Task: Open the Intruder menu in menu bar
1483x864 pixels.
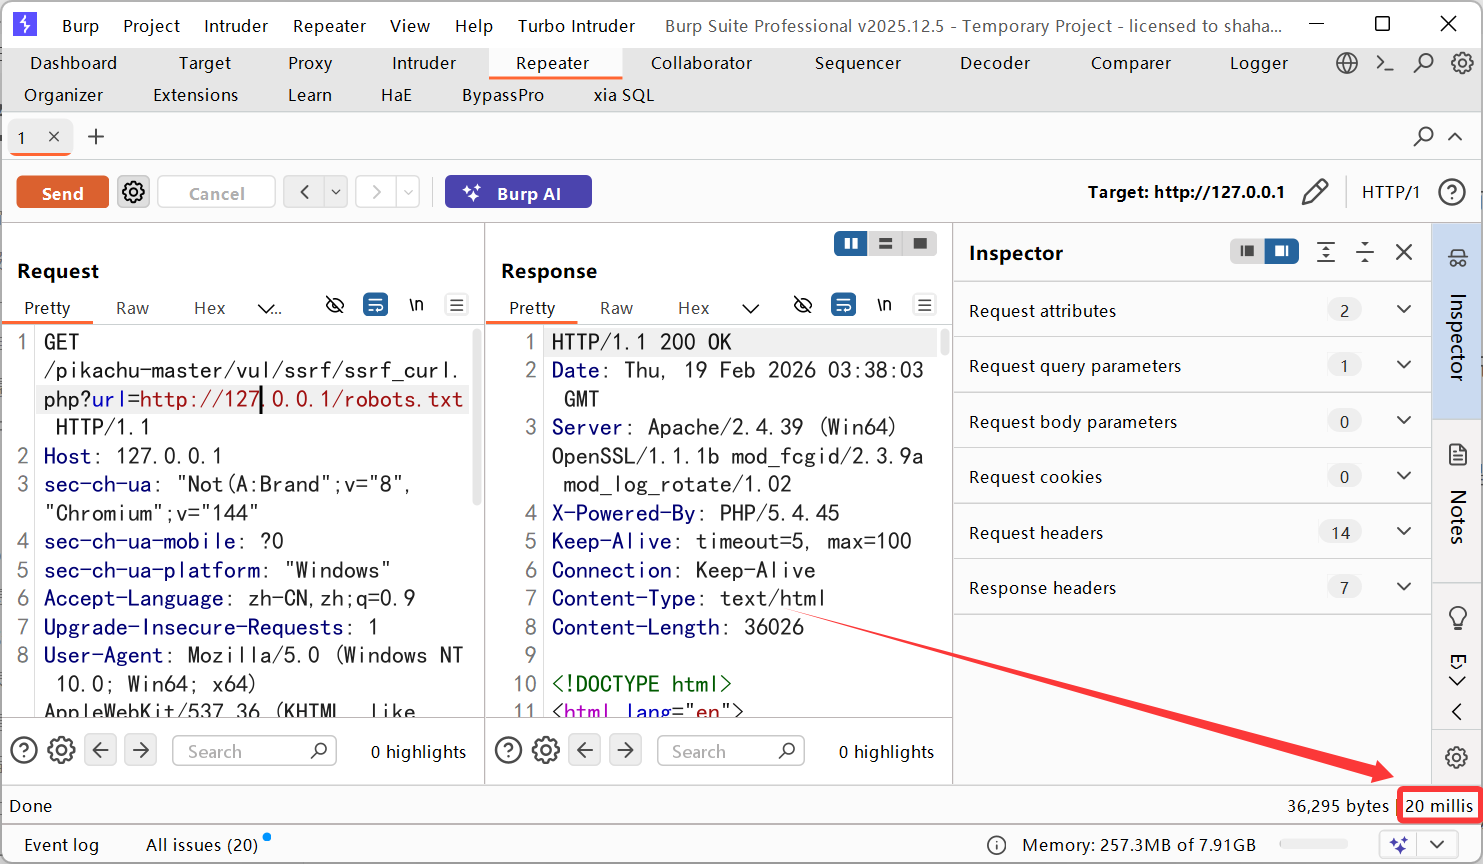Action: tap(236, 26)
